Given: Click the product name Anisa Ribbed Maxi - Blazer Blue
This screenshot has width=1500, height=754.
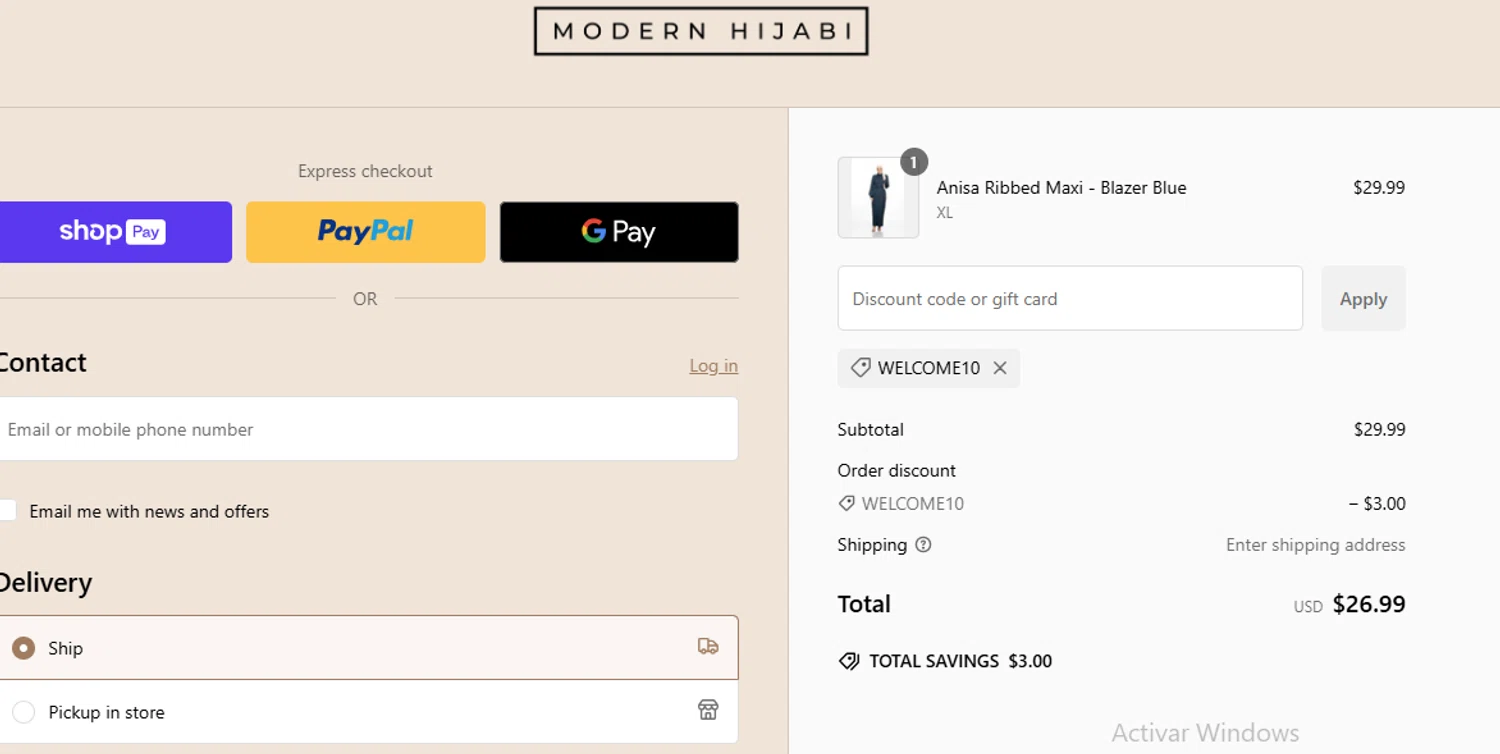Looking at the screenshot, I should [1061, 188].
